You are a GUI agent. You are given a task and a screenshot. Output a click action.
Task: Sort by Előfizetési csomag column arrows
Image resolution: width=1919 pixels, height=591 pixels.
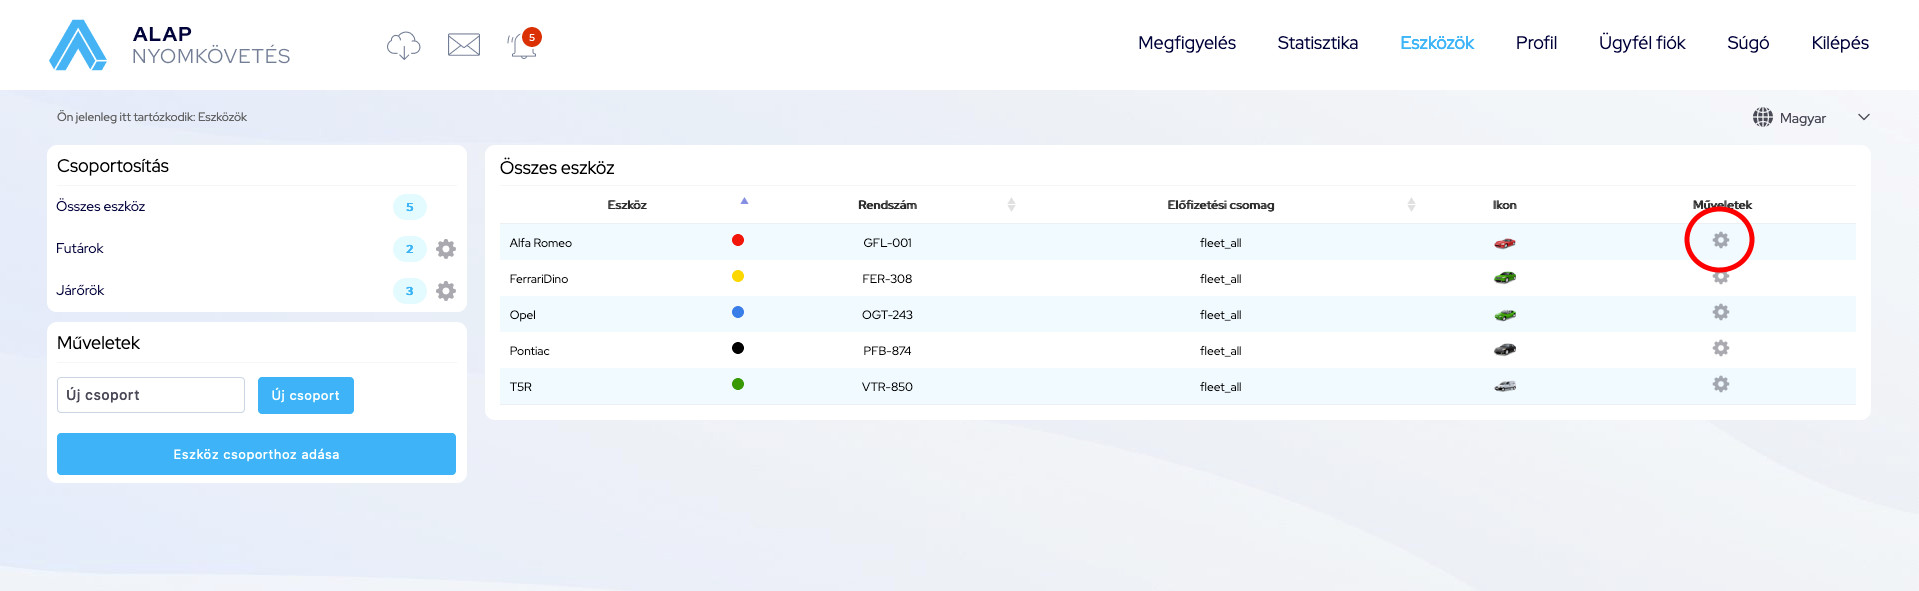1411,205
